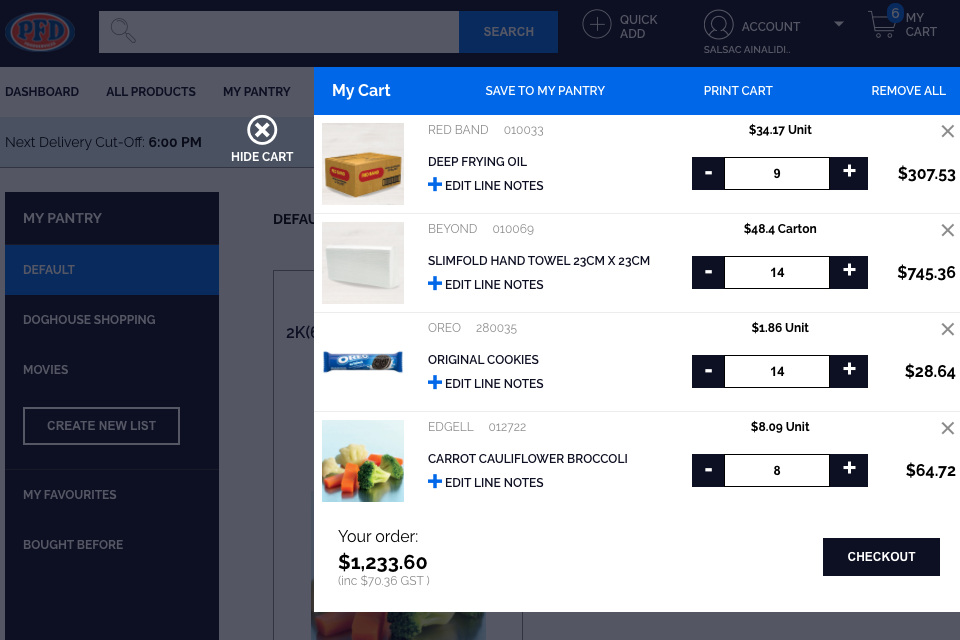Image resolution: width=960 pixels, height=640 pixels.
Task: Decrease Slimfold Hand Towel quantity
Action: [708, 273]
